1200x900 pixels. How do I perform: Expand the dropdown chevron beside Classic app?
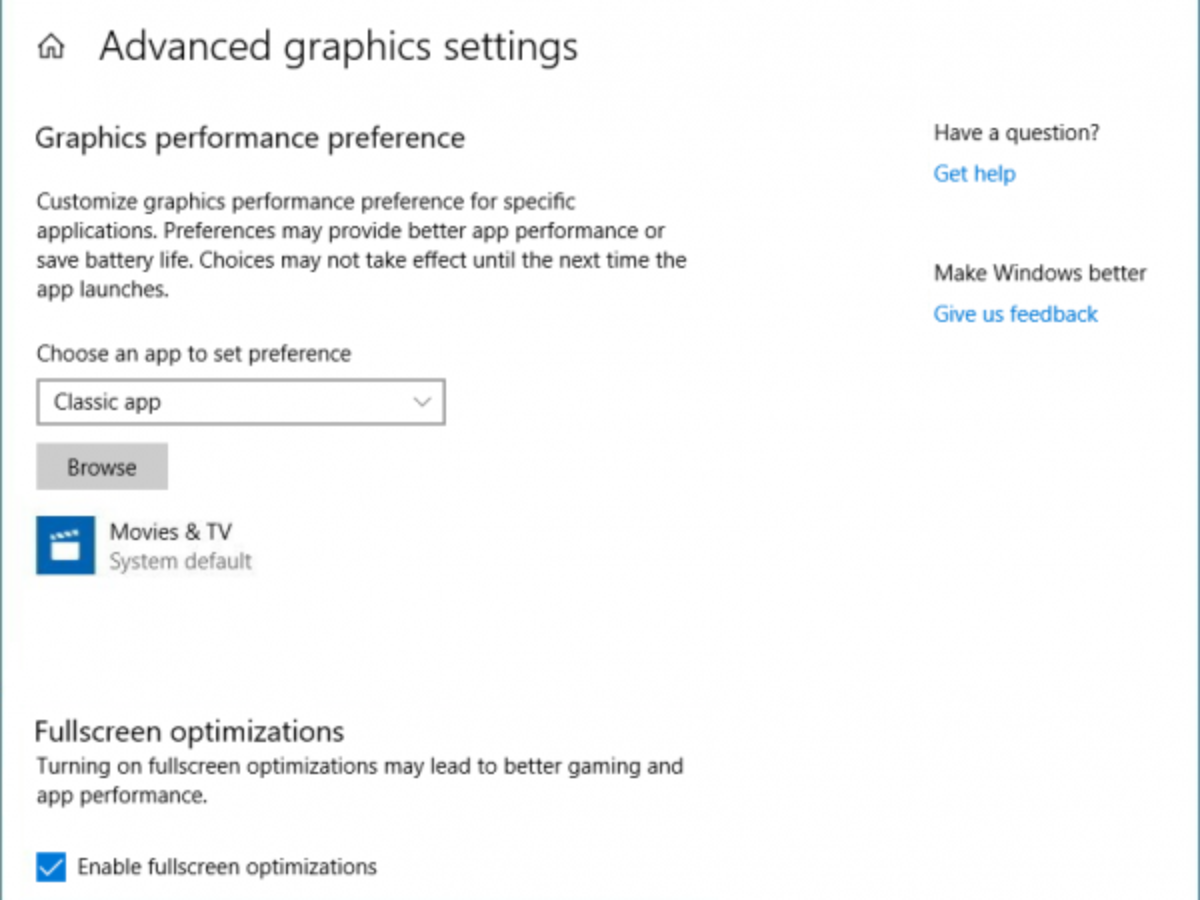tap(422, 402)
